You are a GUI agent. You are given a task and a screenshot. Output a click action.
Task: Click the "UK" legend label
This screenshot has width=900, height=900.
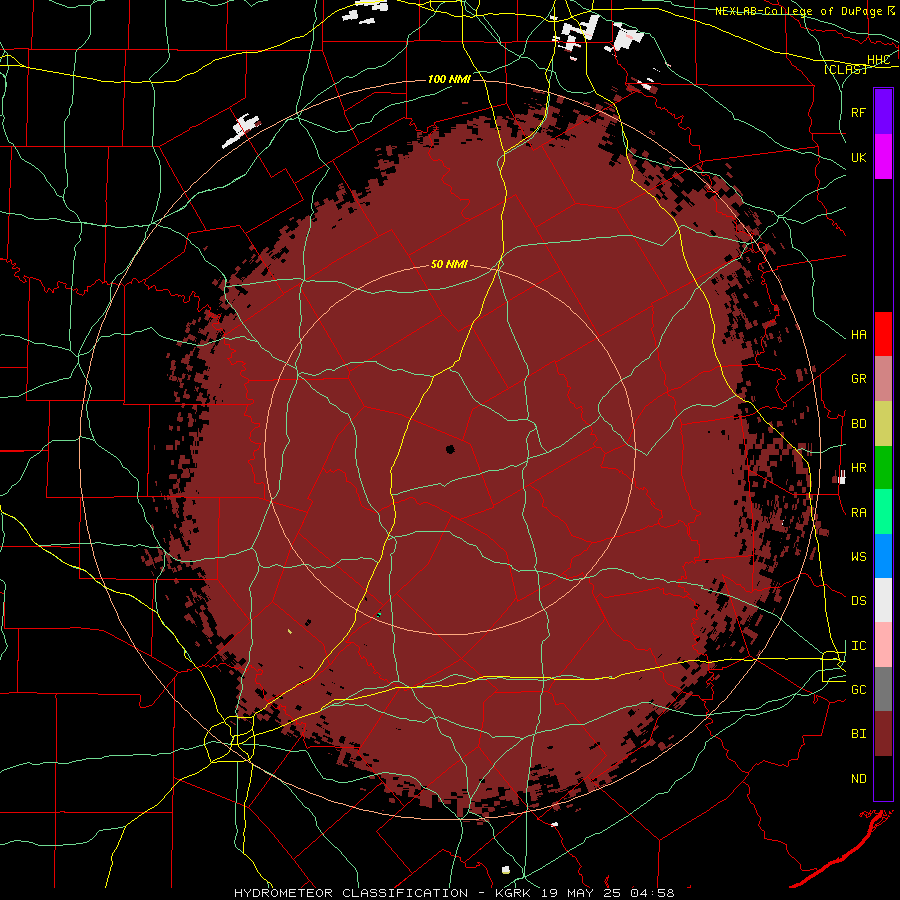tap(858, 157)
